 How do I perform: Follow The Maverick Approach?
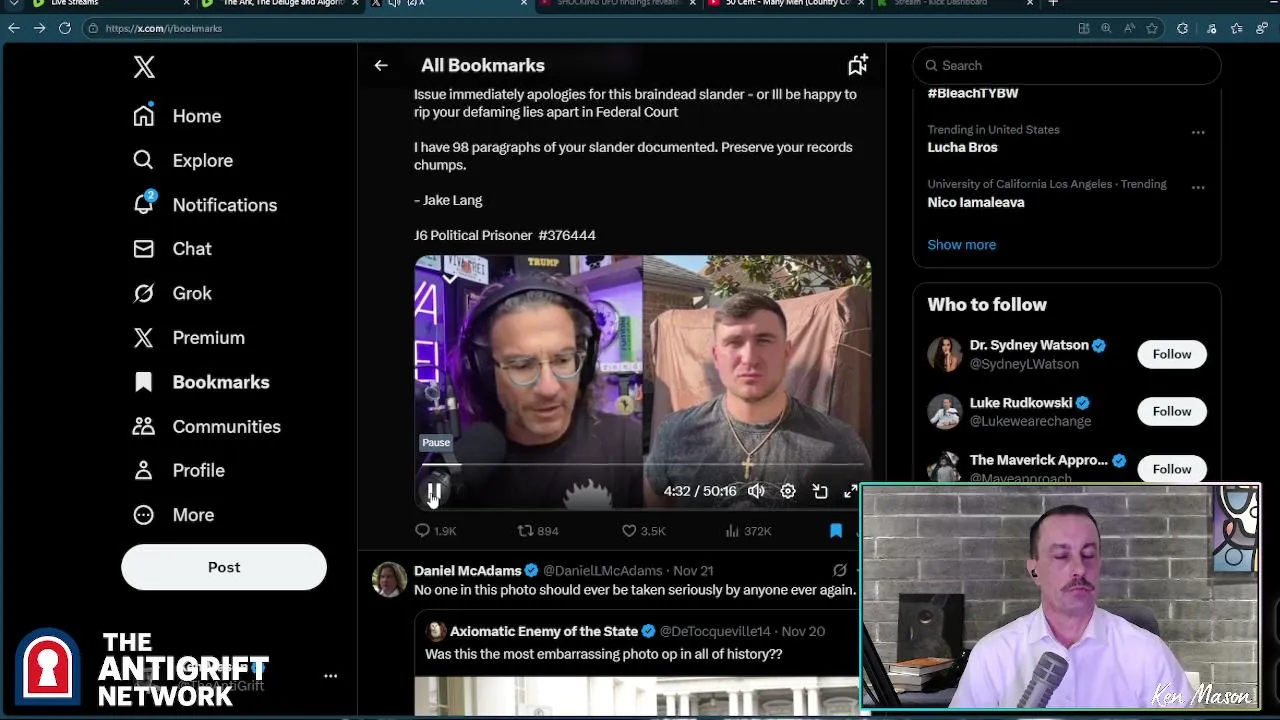1171,469
